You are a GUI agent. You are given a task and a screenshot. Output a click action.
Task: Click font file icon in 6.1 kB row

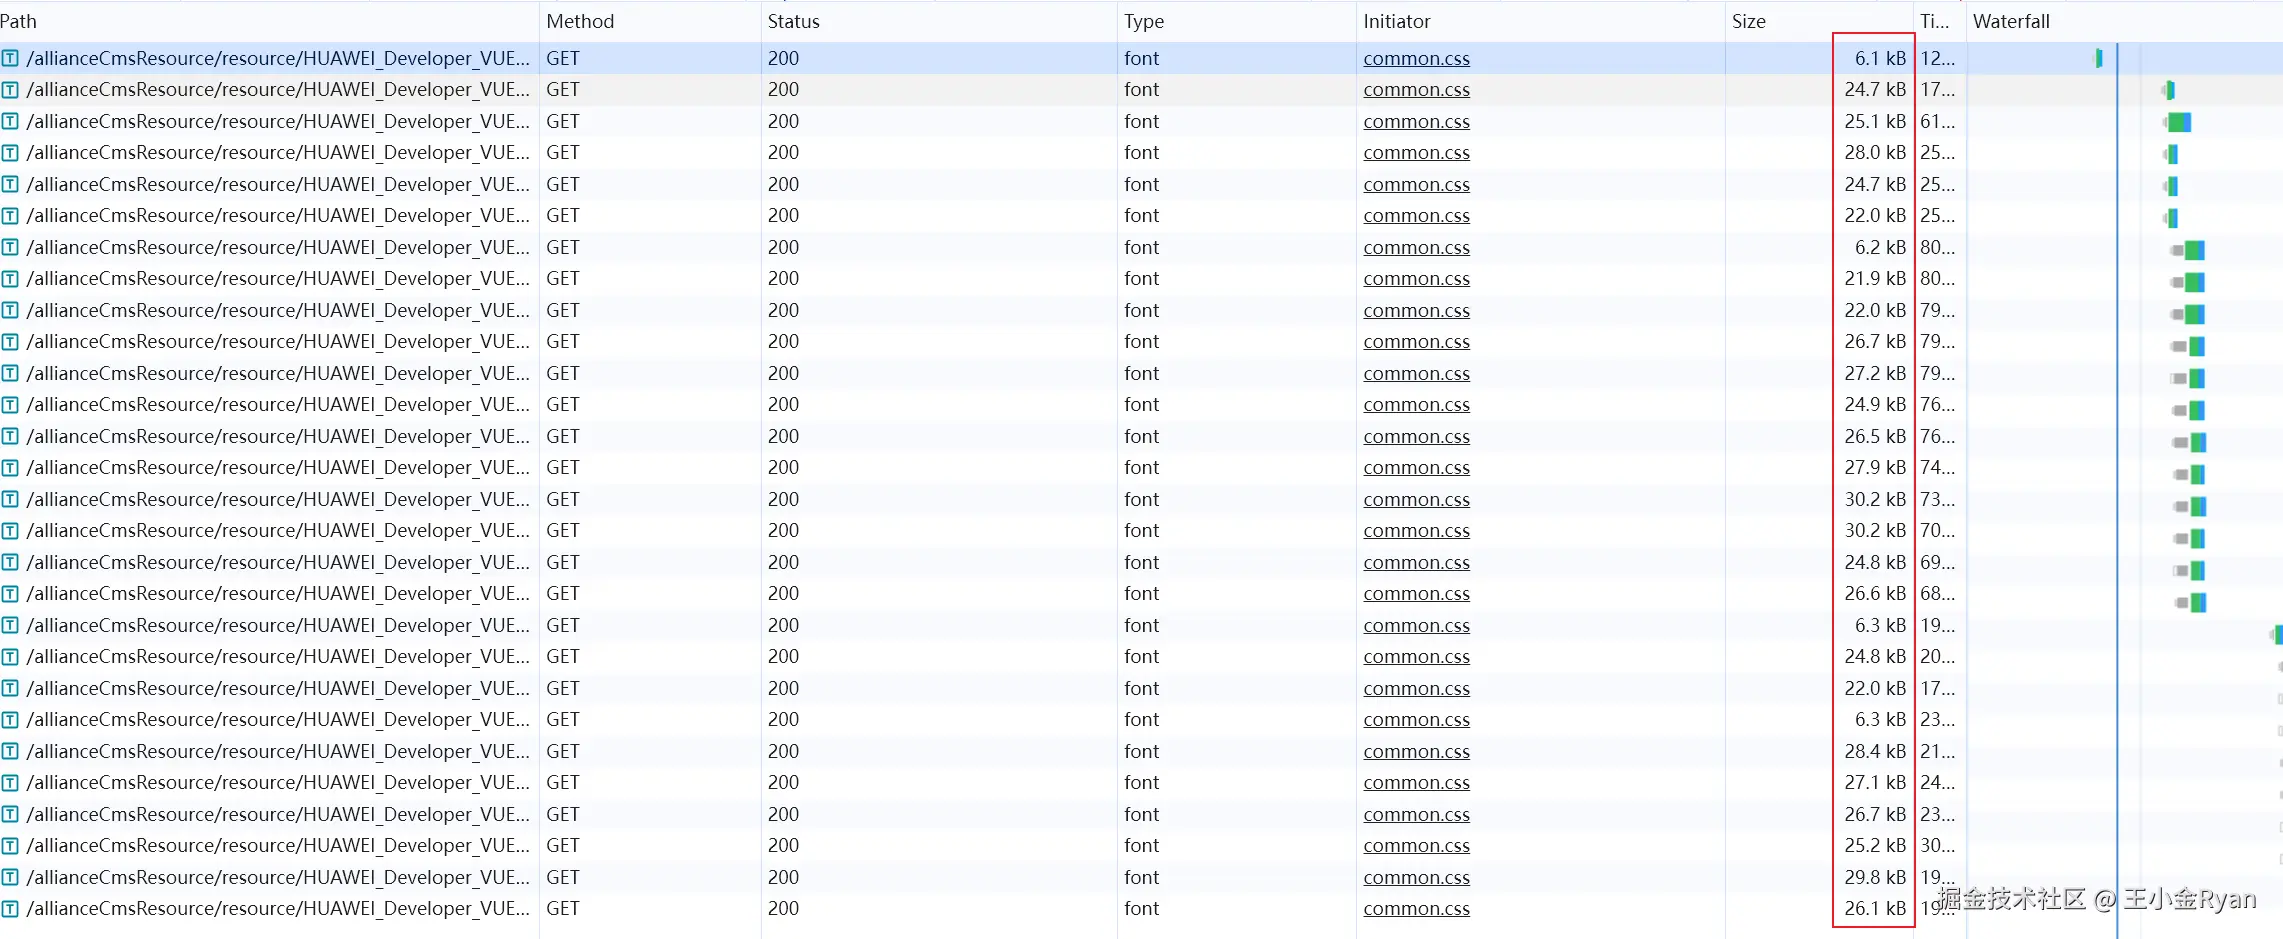click(10, 58)
